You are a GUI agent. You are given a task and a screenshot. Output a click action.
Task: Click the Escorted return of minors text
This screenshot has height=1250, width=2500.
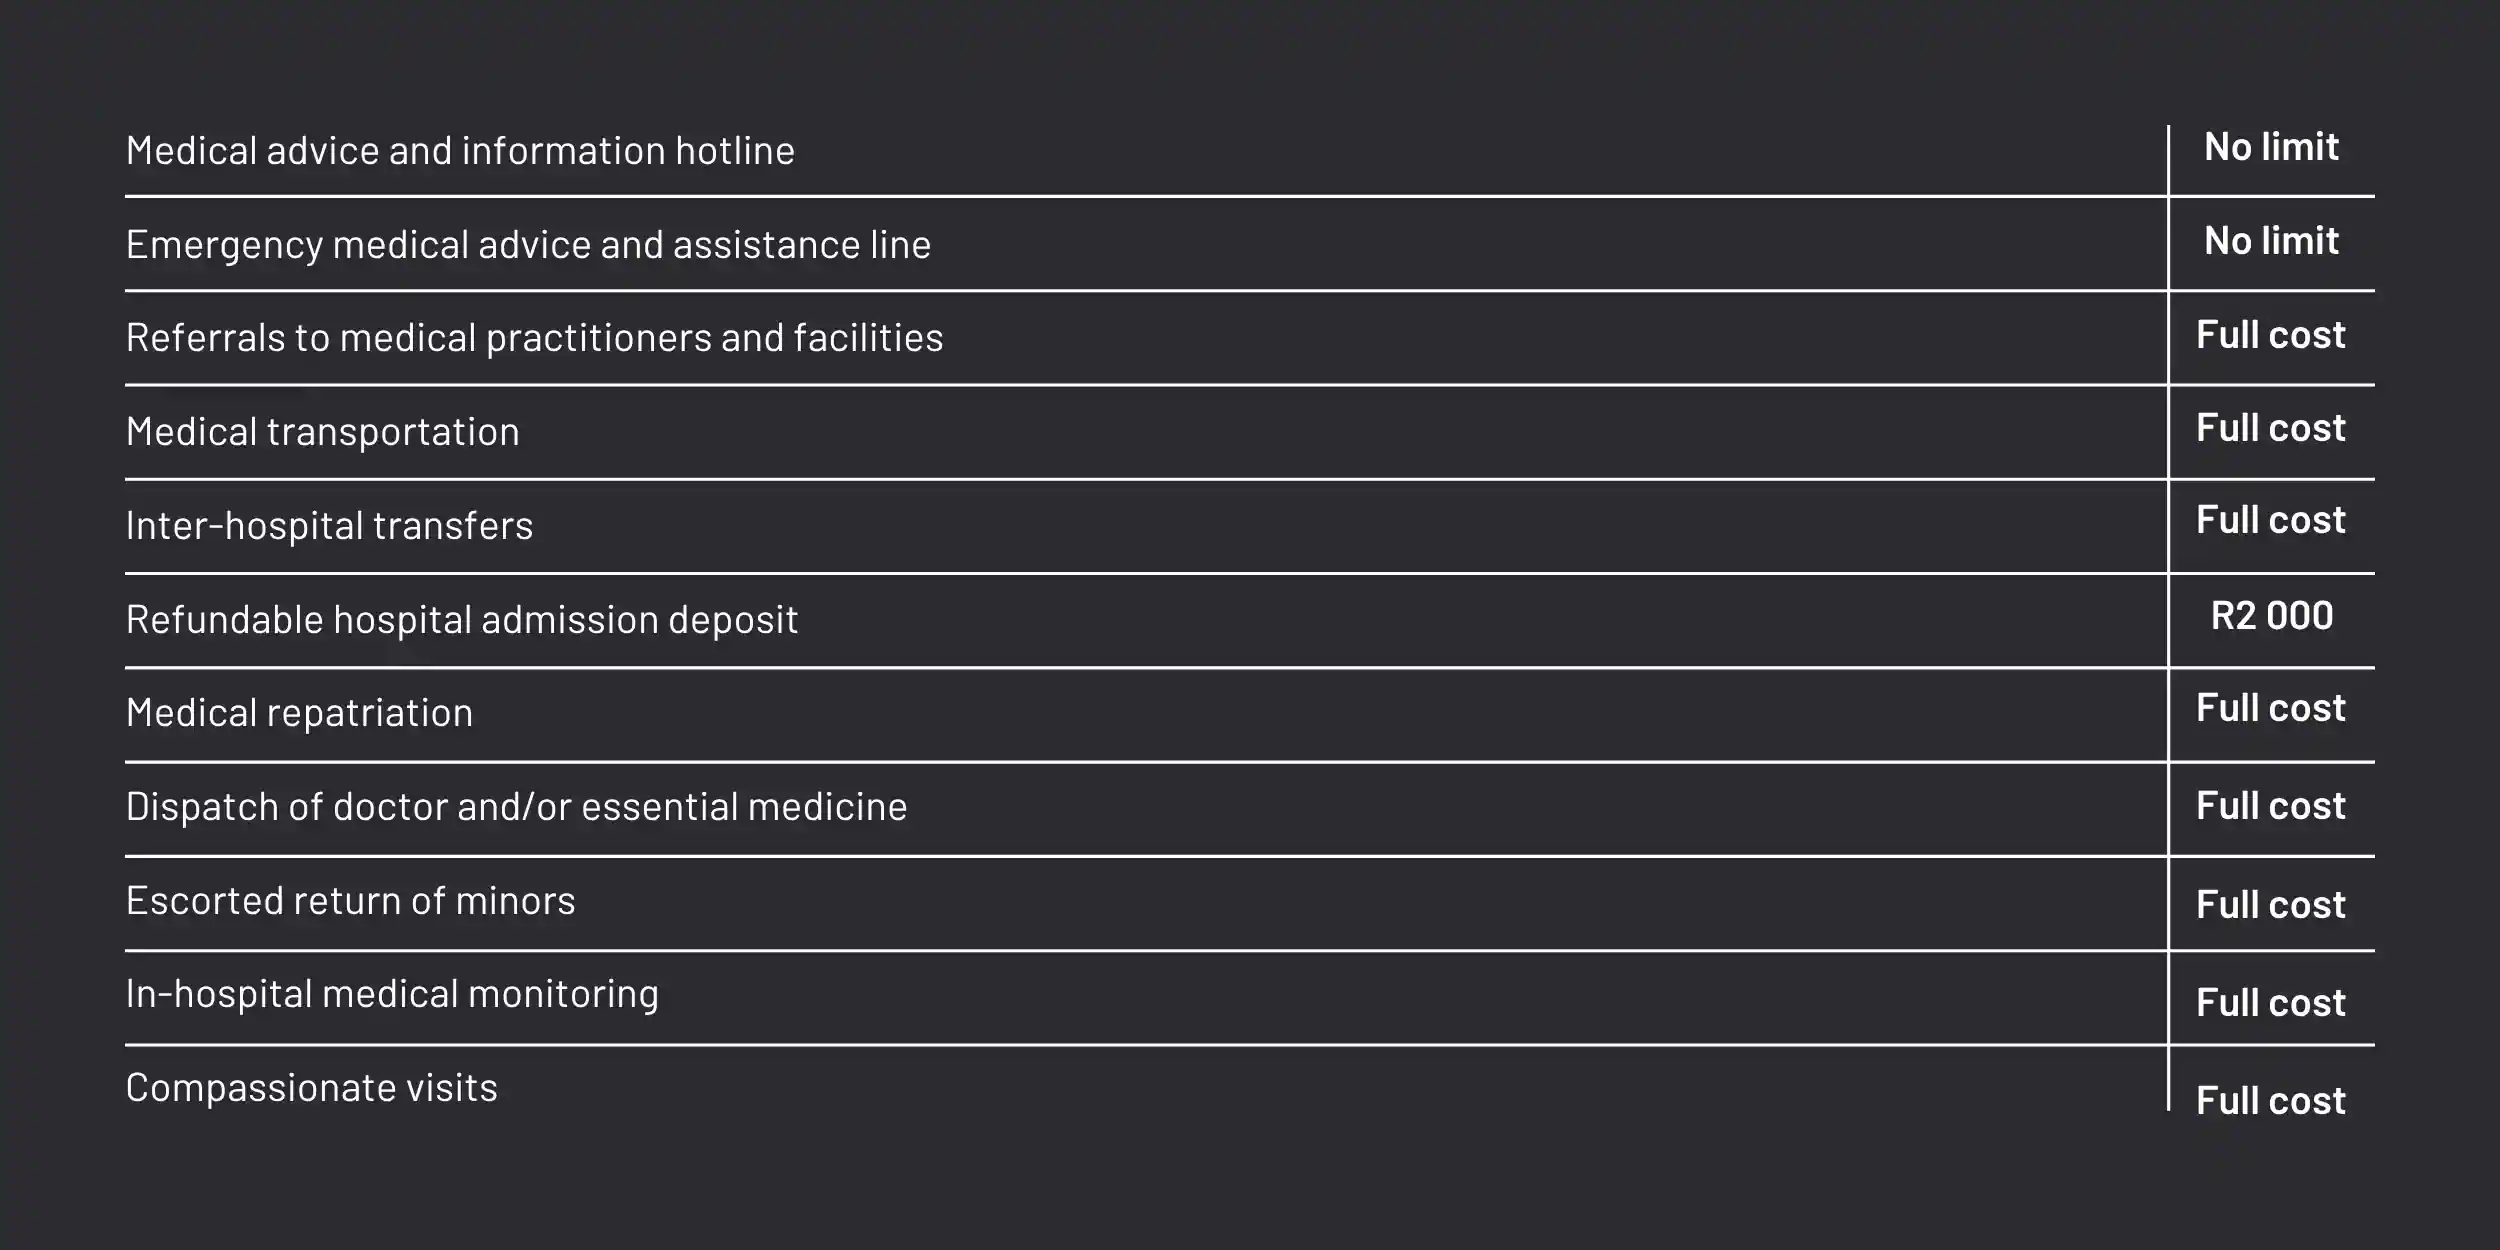pos(350,901)
